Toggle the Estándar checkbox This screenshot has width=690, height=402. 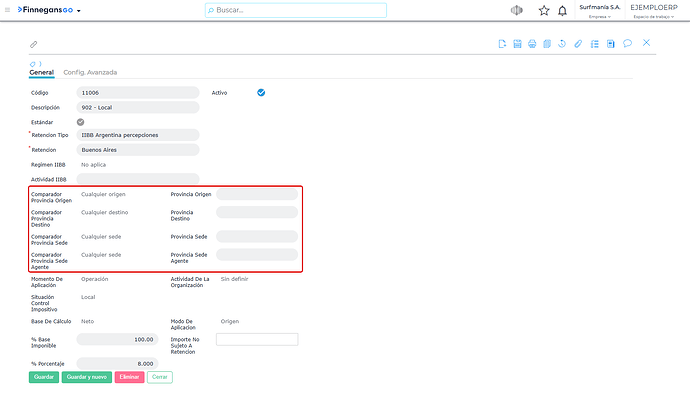81,122
